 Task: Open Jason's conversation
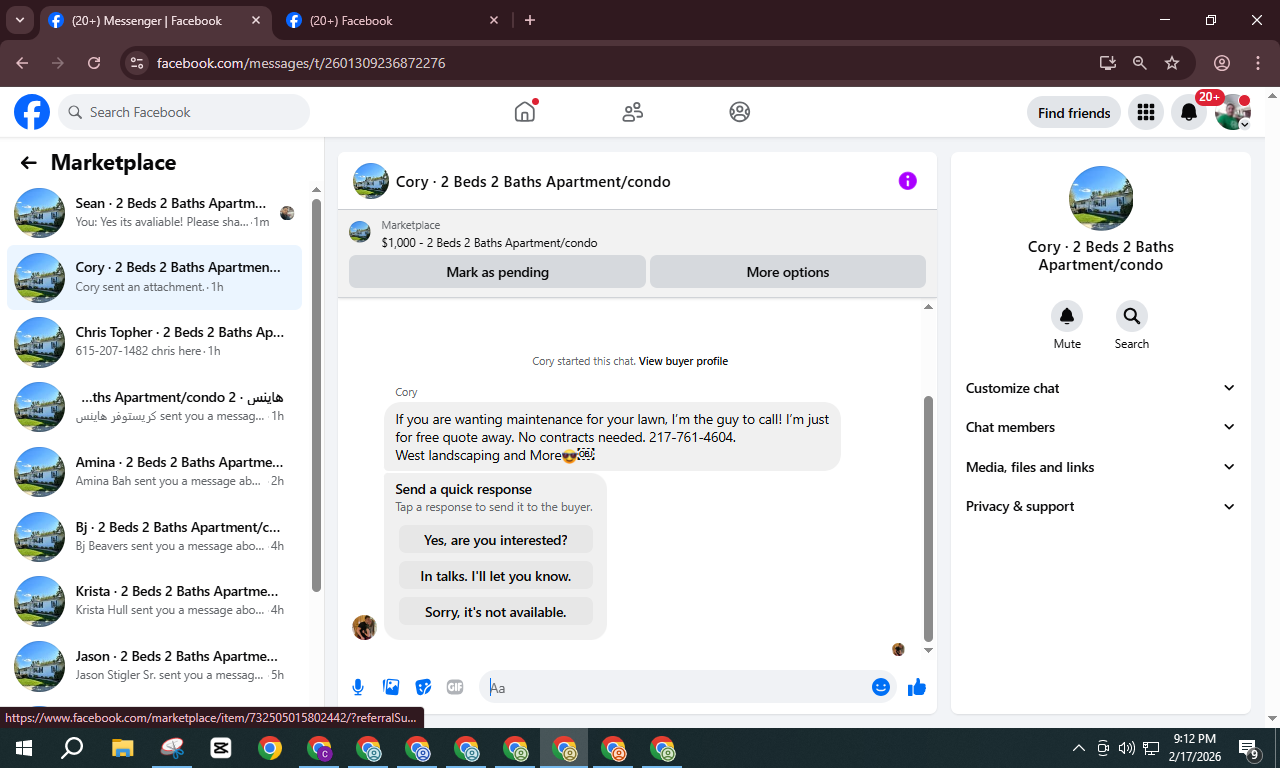tap(155, 665)
